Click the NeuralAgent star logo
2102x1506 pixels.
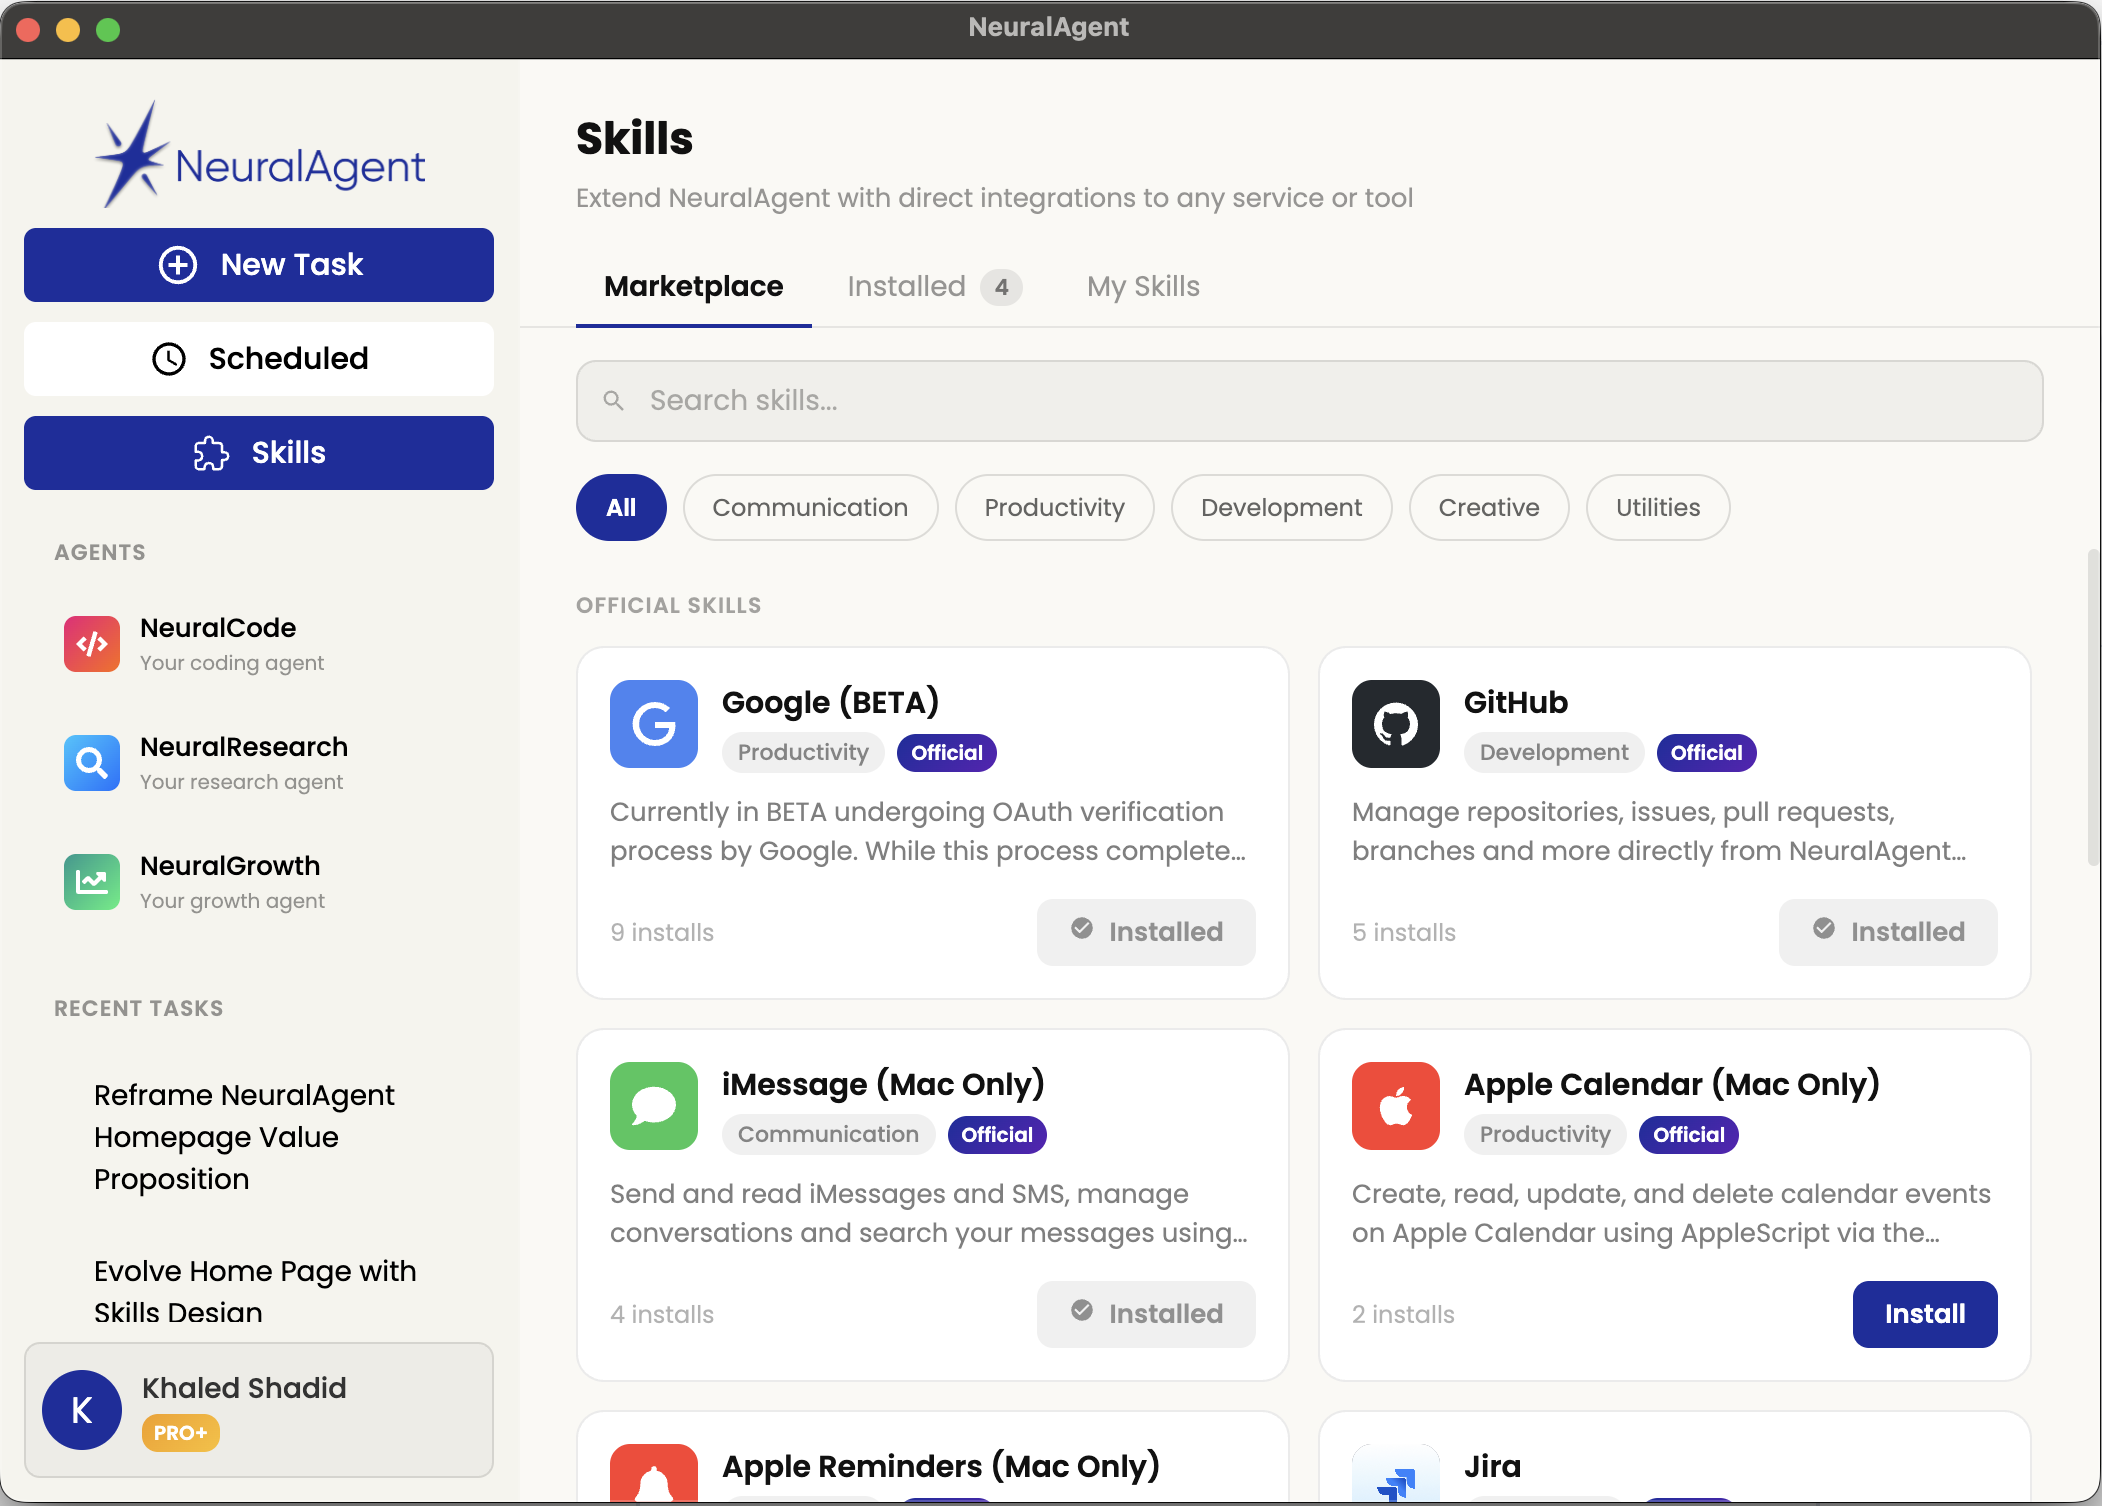point(132,155)
